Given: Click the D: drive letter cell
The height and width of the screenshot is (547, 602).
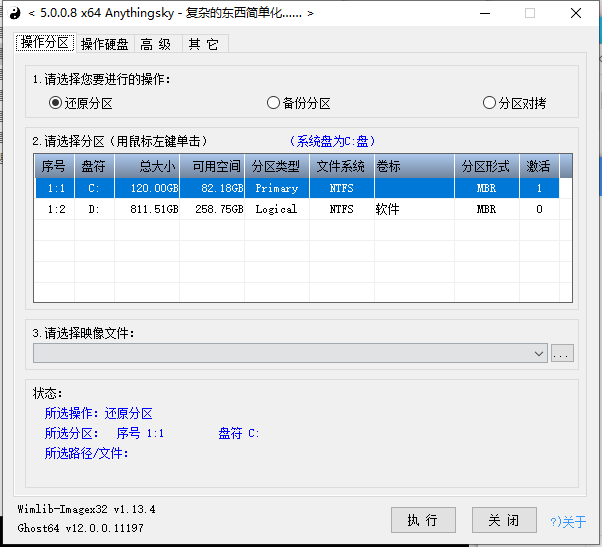Looking at the screenshot, I should click(94, 209).
